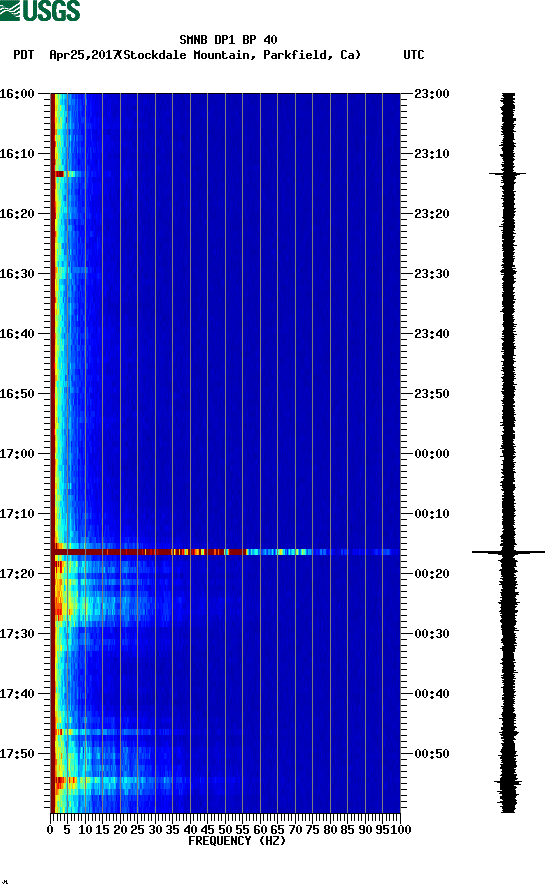The height and width of the screenshot is (893, 552).
Task: Click the 50 Hz frequency tick label
Action: (225, 830)
